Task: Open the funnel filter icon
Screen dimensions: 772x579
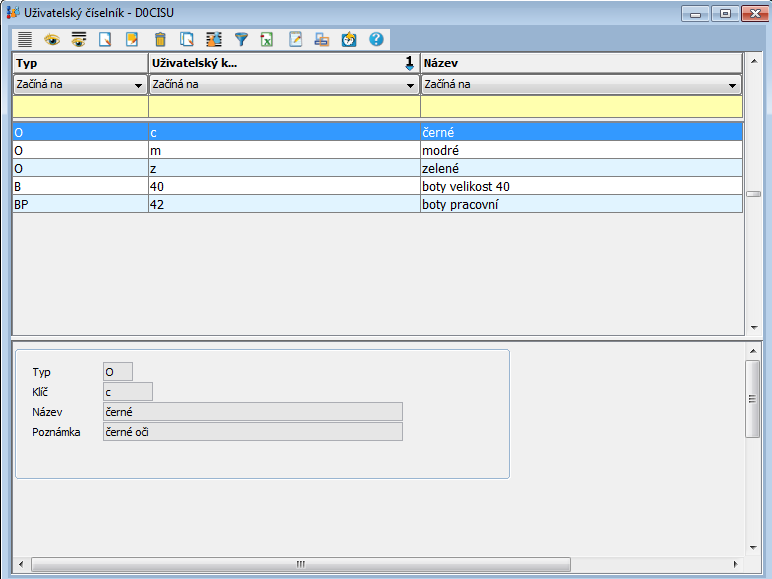Action: tap(241, 40)
